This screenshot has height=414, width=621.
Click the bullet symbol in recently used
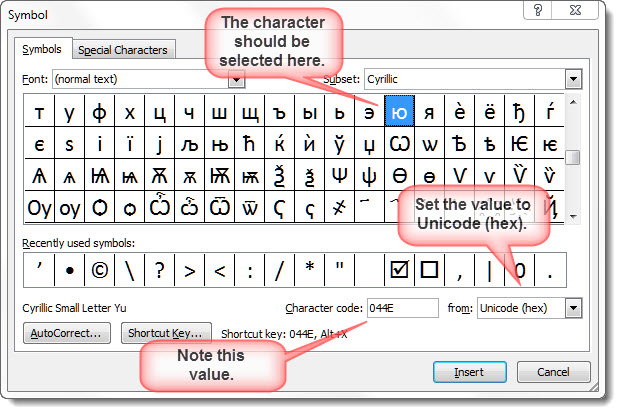[x=67, y=270]
